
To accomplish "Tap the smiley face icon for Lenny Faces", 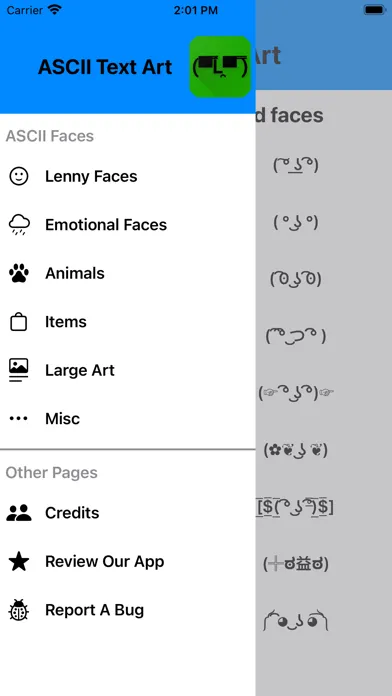I will click(19, 176).
